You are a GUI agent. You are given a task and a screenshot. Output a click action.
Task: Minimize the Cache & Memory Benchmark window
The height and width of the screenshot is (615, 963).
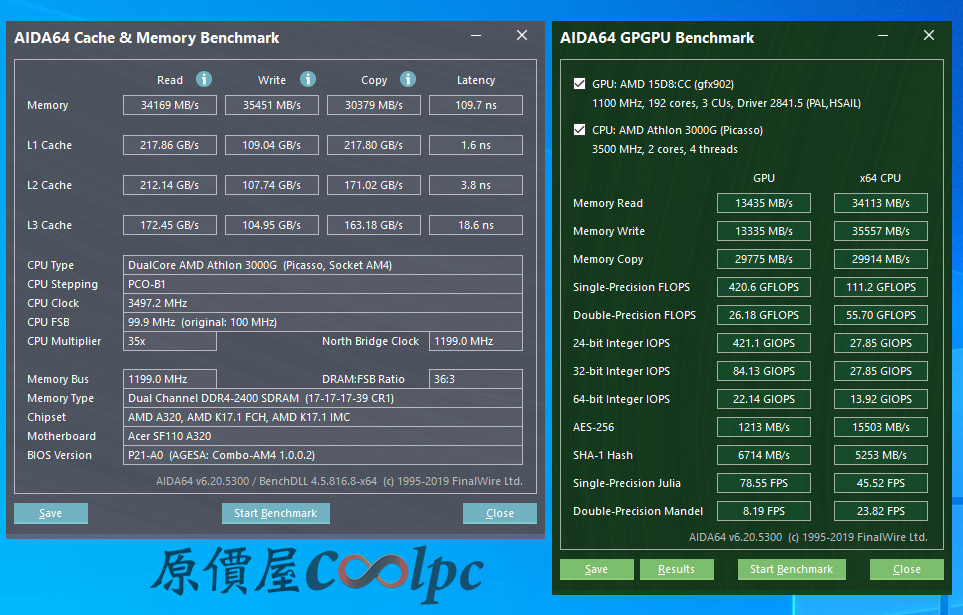point(476,36)
